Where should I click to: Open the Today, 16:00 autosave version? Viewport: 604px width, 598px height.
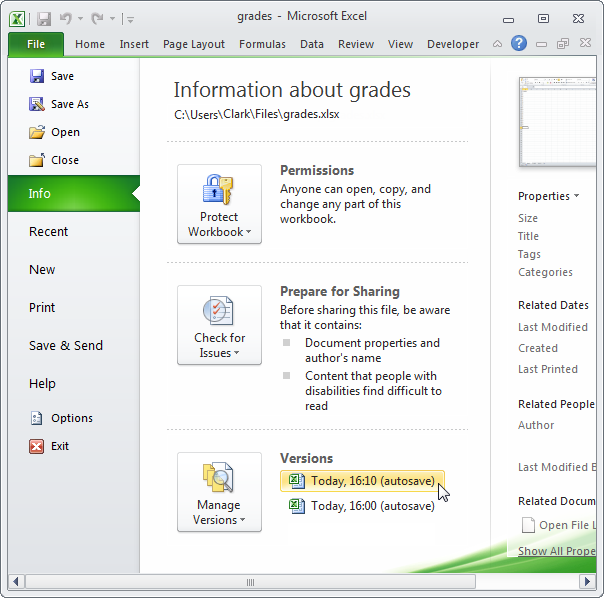[362, 506]
